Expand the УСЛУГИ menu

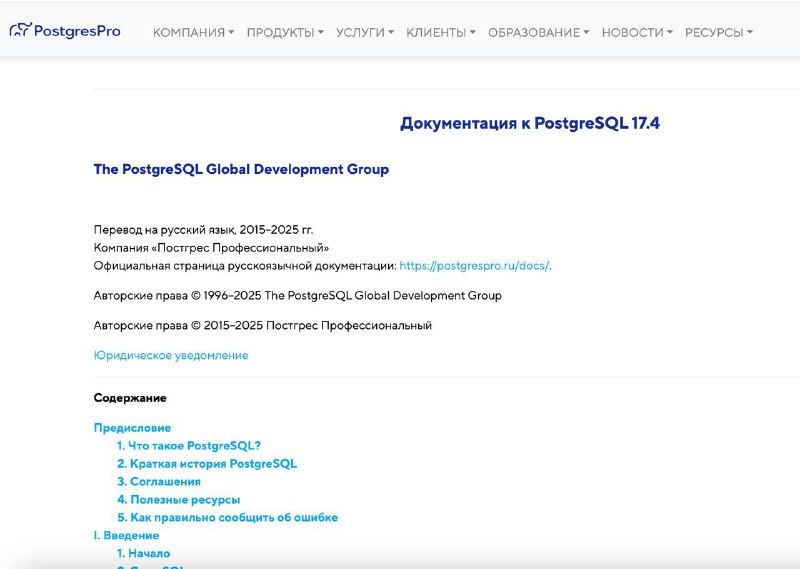click(365, 32)
